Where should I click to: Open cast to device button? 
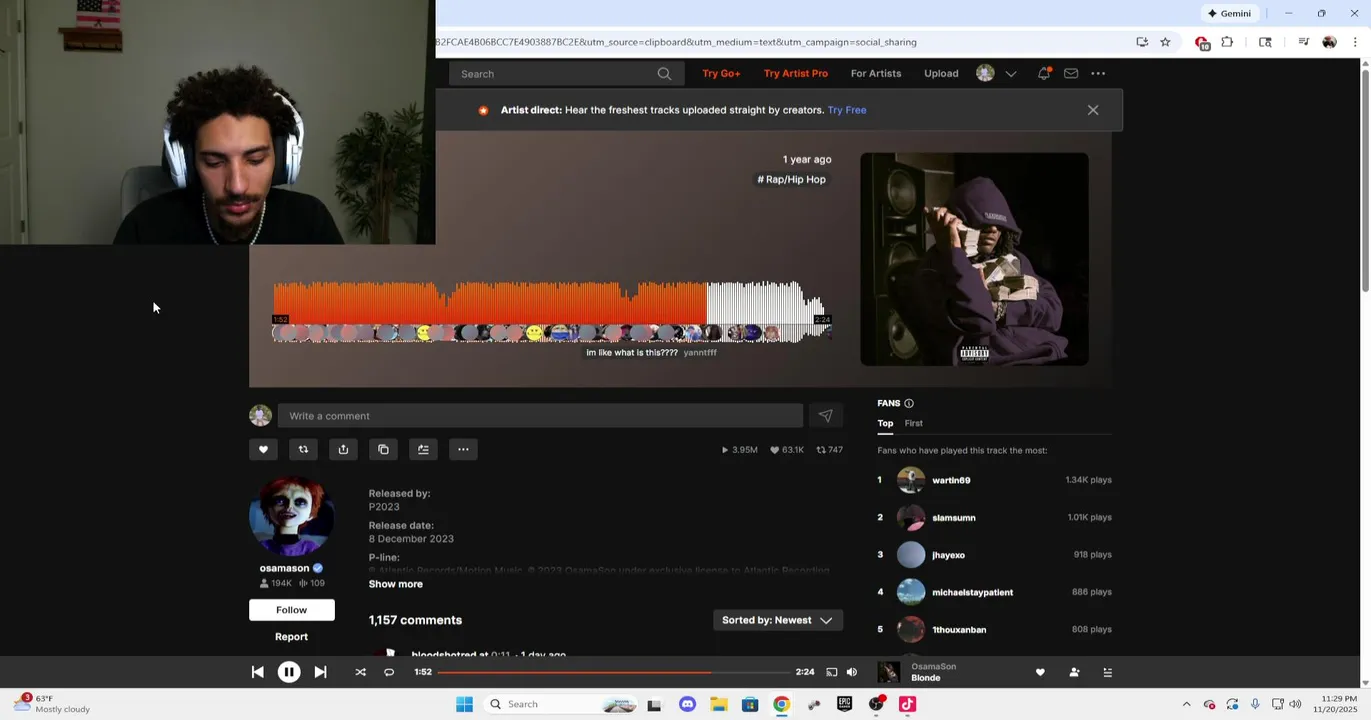(x=831, y=672)
